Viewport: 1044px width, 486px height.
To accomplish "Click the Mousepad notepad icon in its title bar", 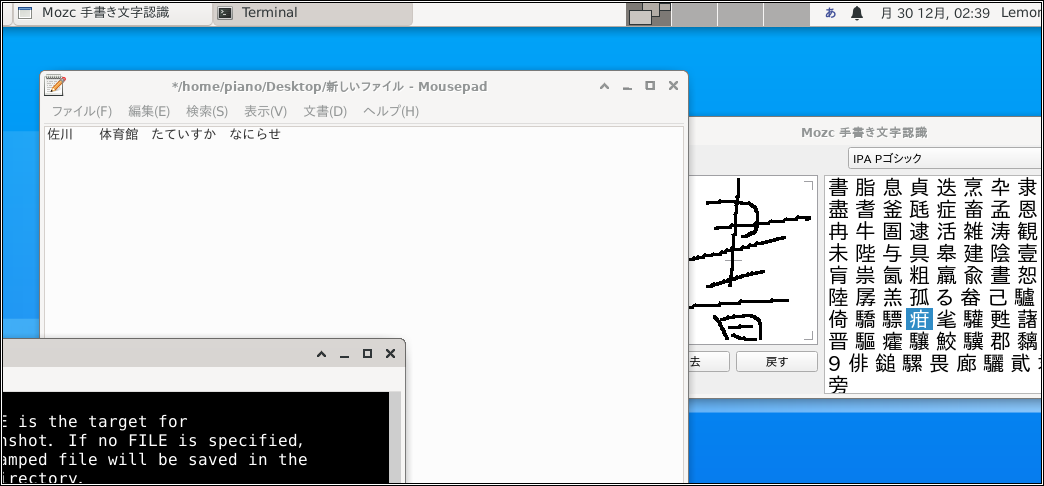I will pos(55,86).
